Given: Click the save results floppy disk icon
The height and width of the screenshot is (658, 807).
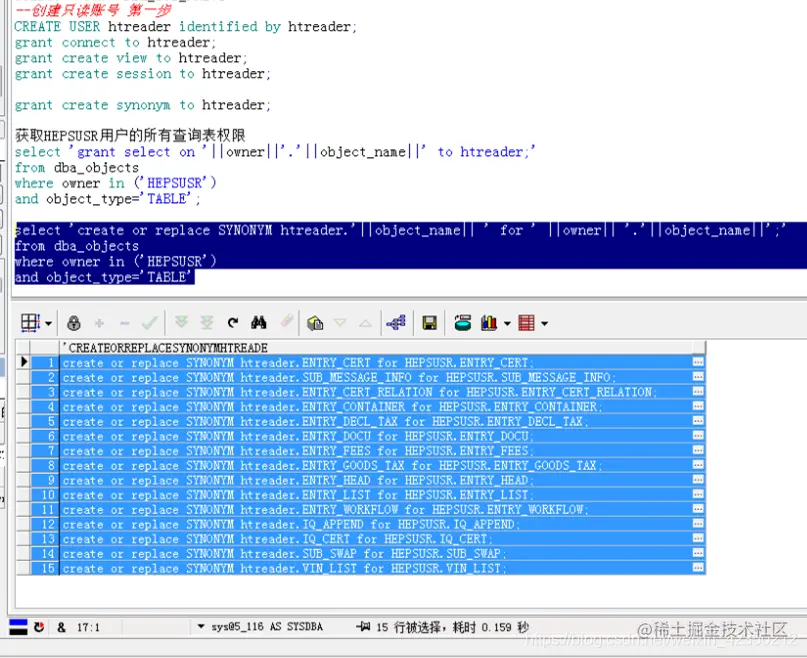Looking at the screenshot, I should pos(429,323).
